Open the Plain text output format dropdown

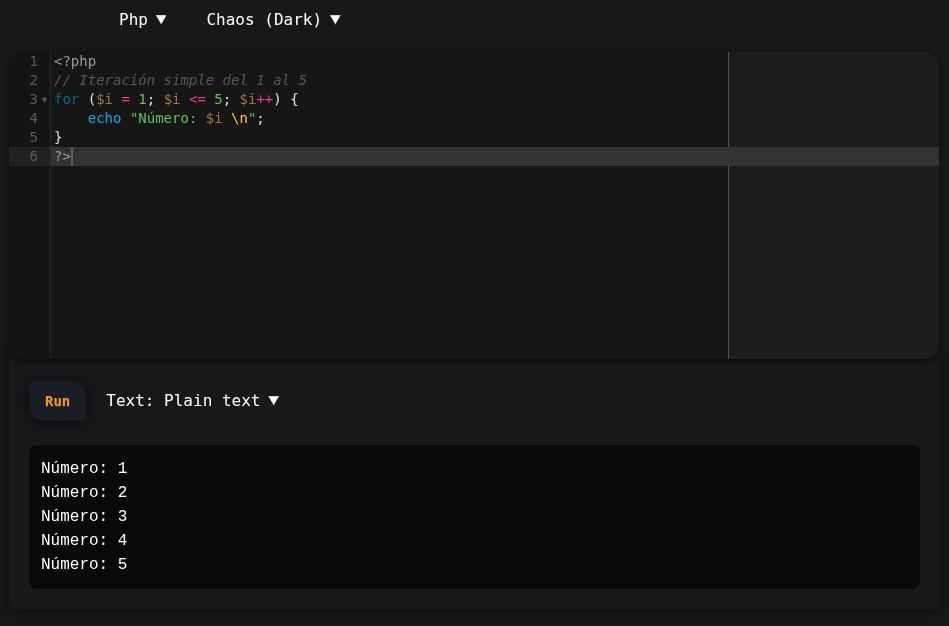192,400
